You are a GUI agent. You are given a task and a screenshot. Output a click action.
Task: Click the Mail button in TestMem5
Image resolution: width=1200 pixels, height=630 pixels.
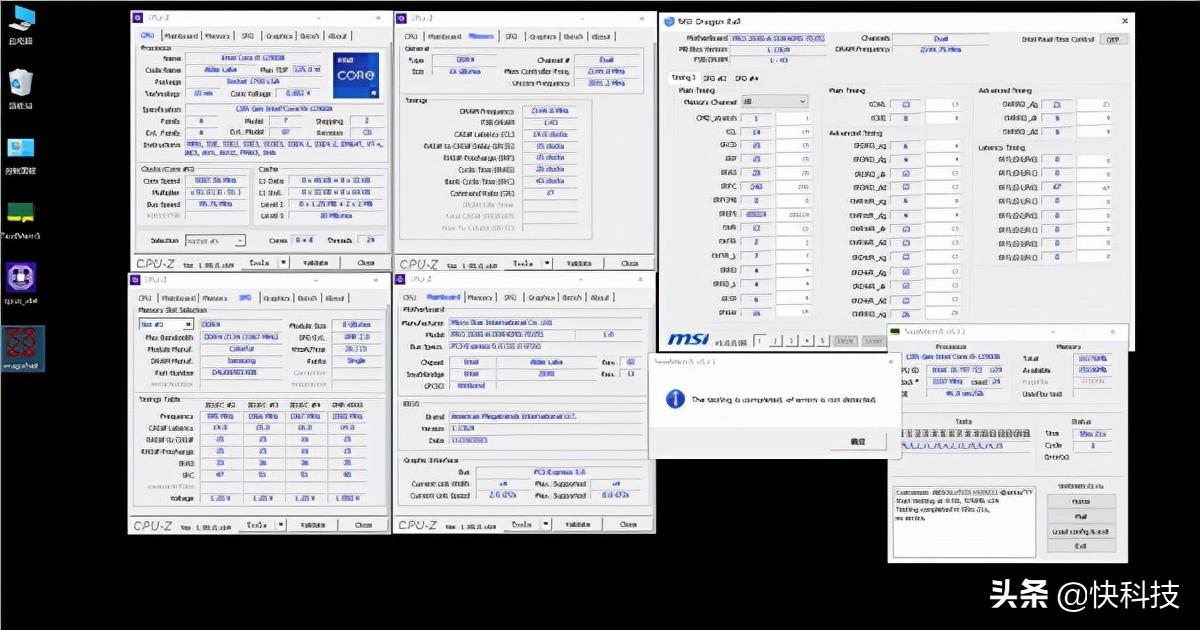(x=1080, y=516)
